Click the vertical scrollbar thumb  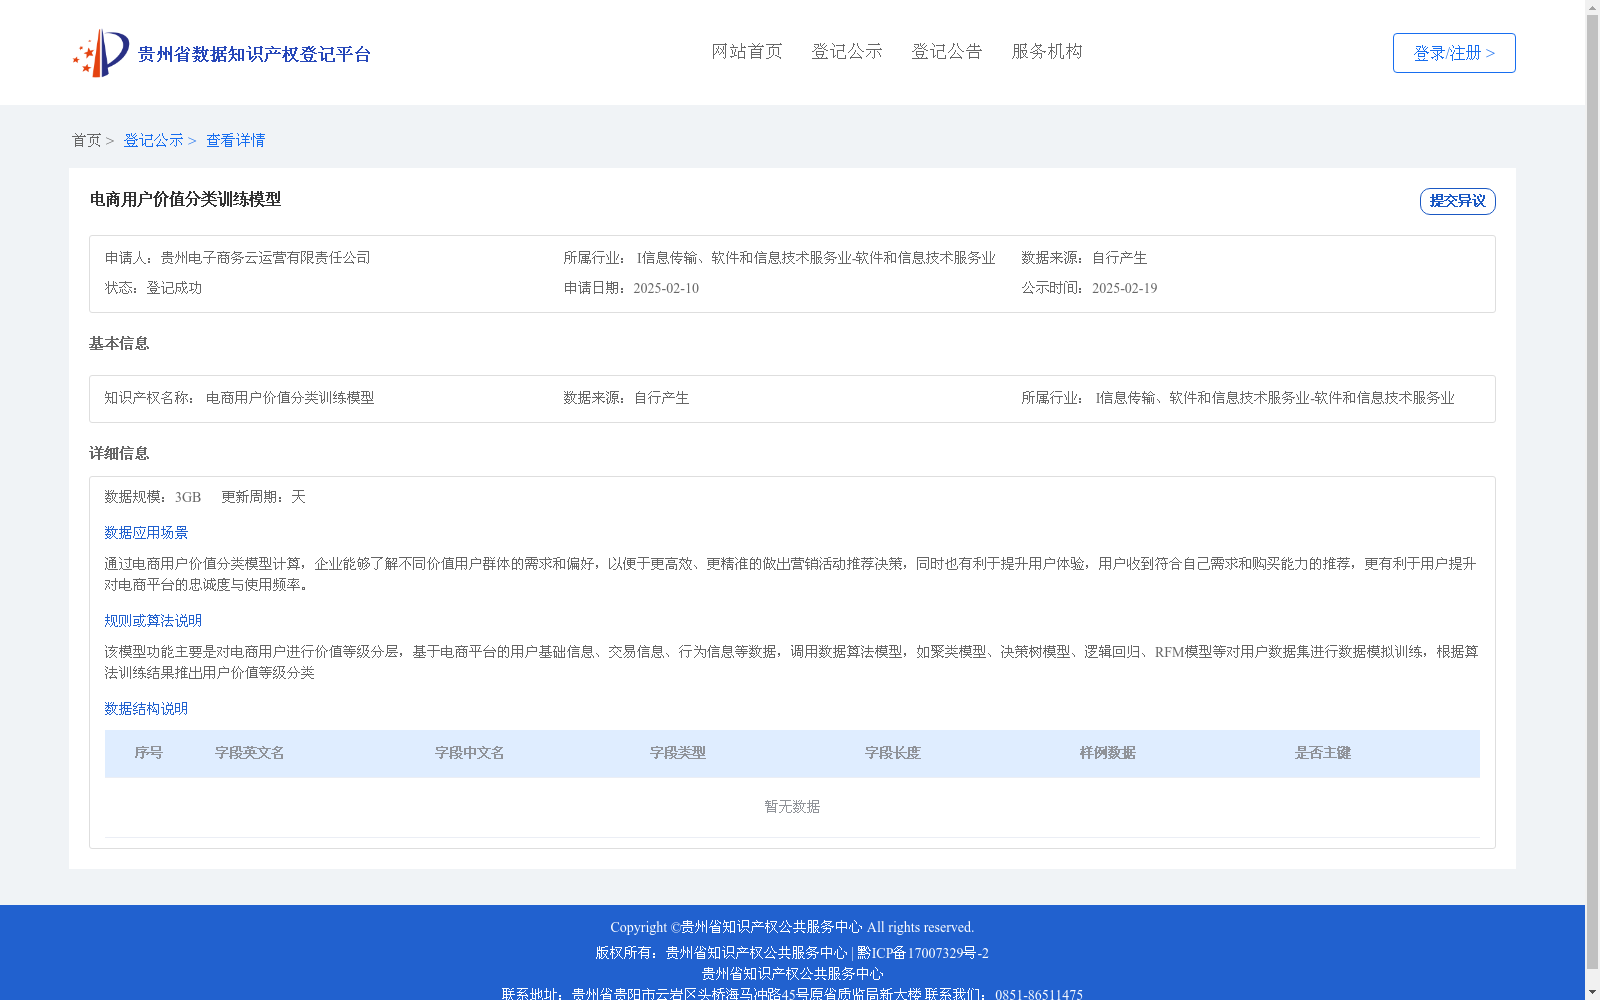1593,490
